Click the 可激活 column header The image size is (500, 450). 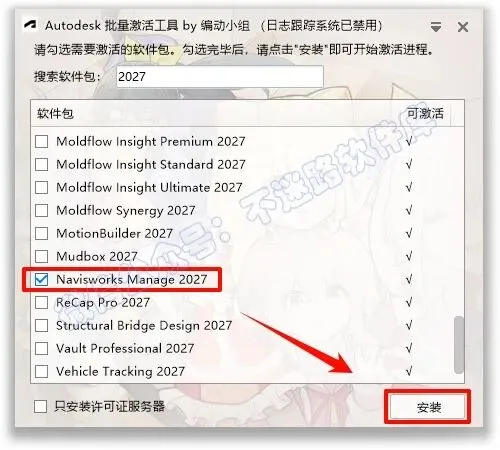click(426, 114)
